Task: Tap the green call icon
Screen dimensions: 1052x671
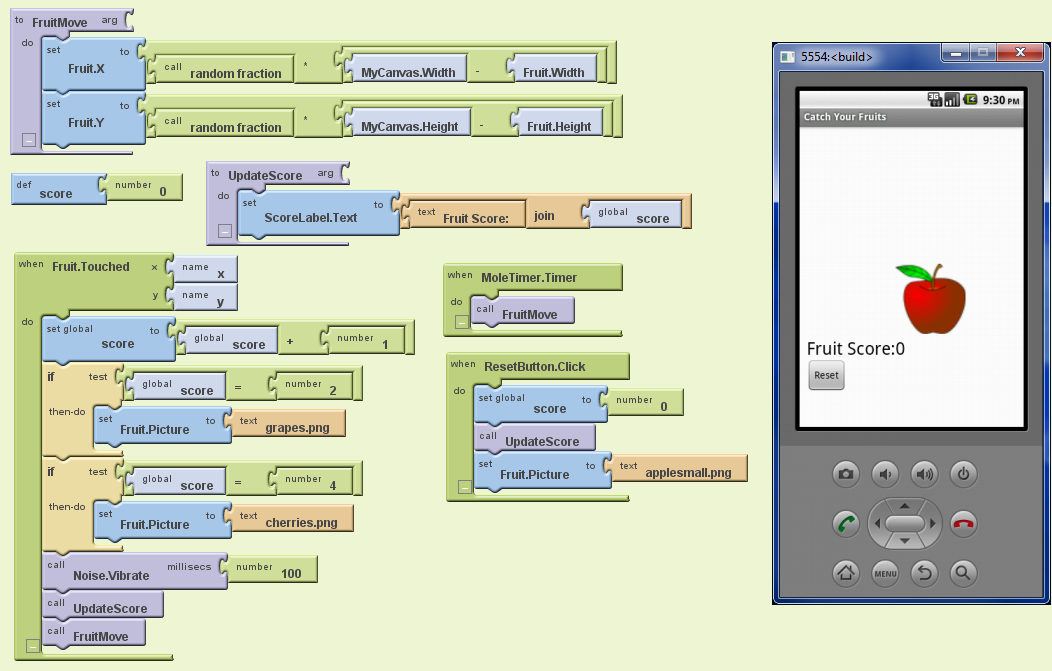Action: click(x=846, y=524)
